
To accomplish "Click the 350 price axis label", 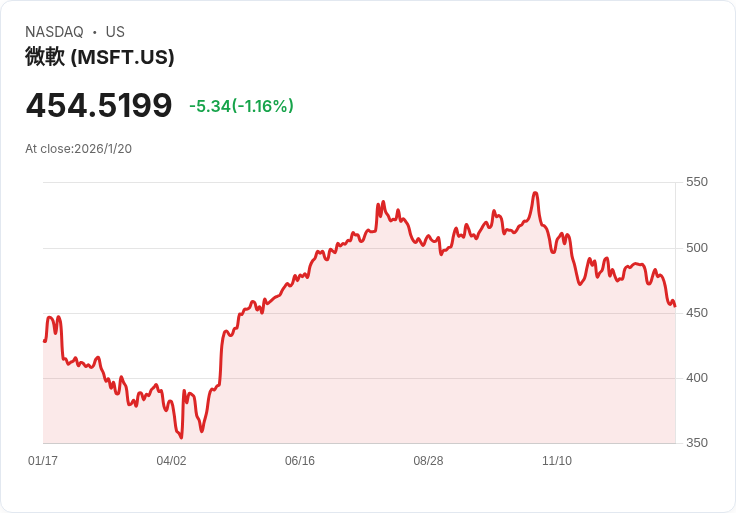I will tap(697, 442).
